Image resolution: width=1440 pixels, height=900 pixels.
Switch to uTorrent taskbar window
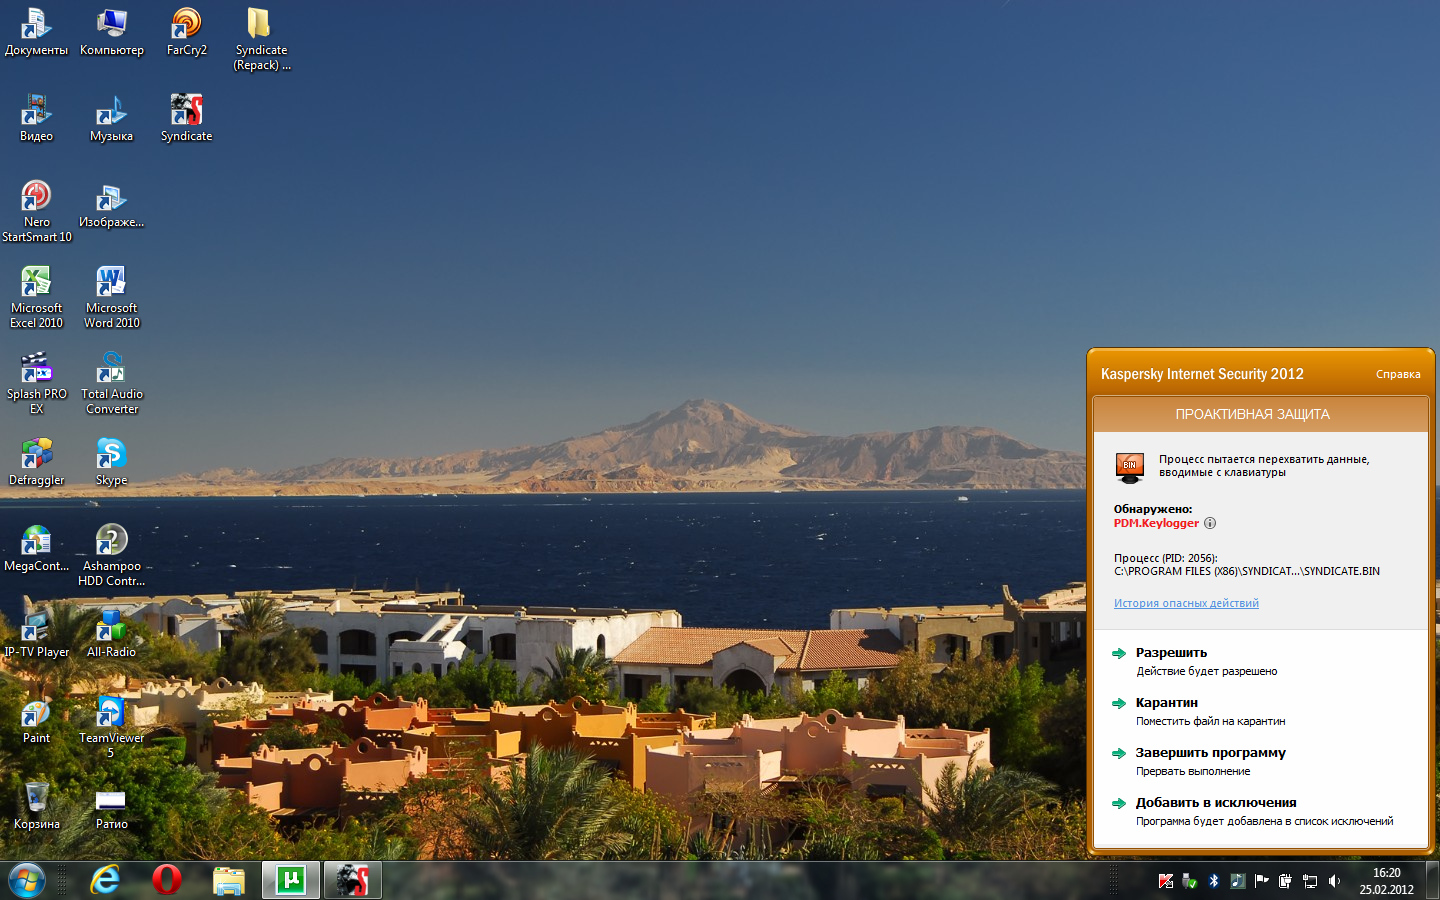coord(291,880)
